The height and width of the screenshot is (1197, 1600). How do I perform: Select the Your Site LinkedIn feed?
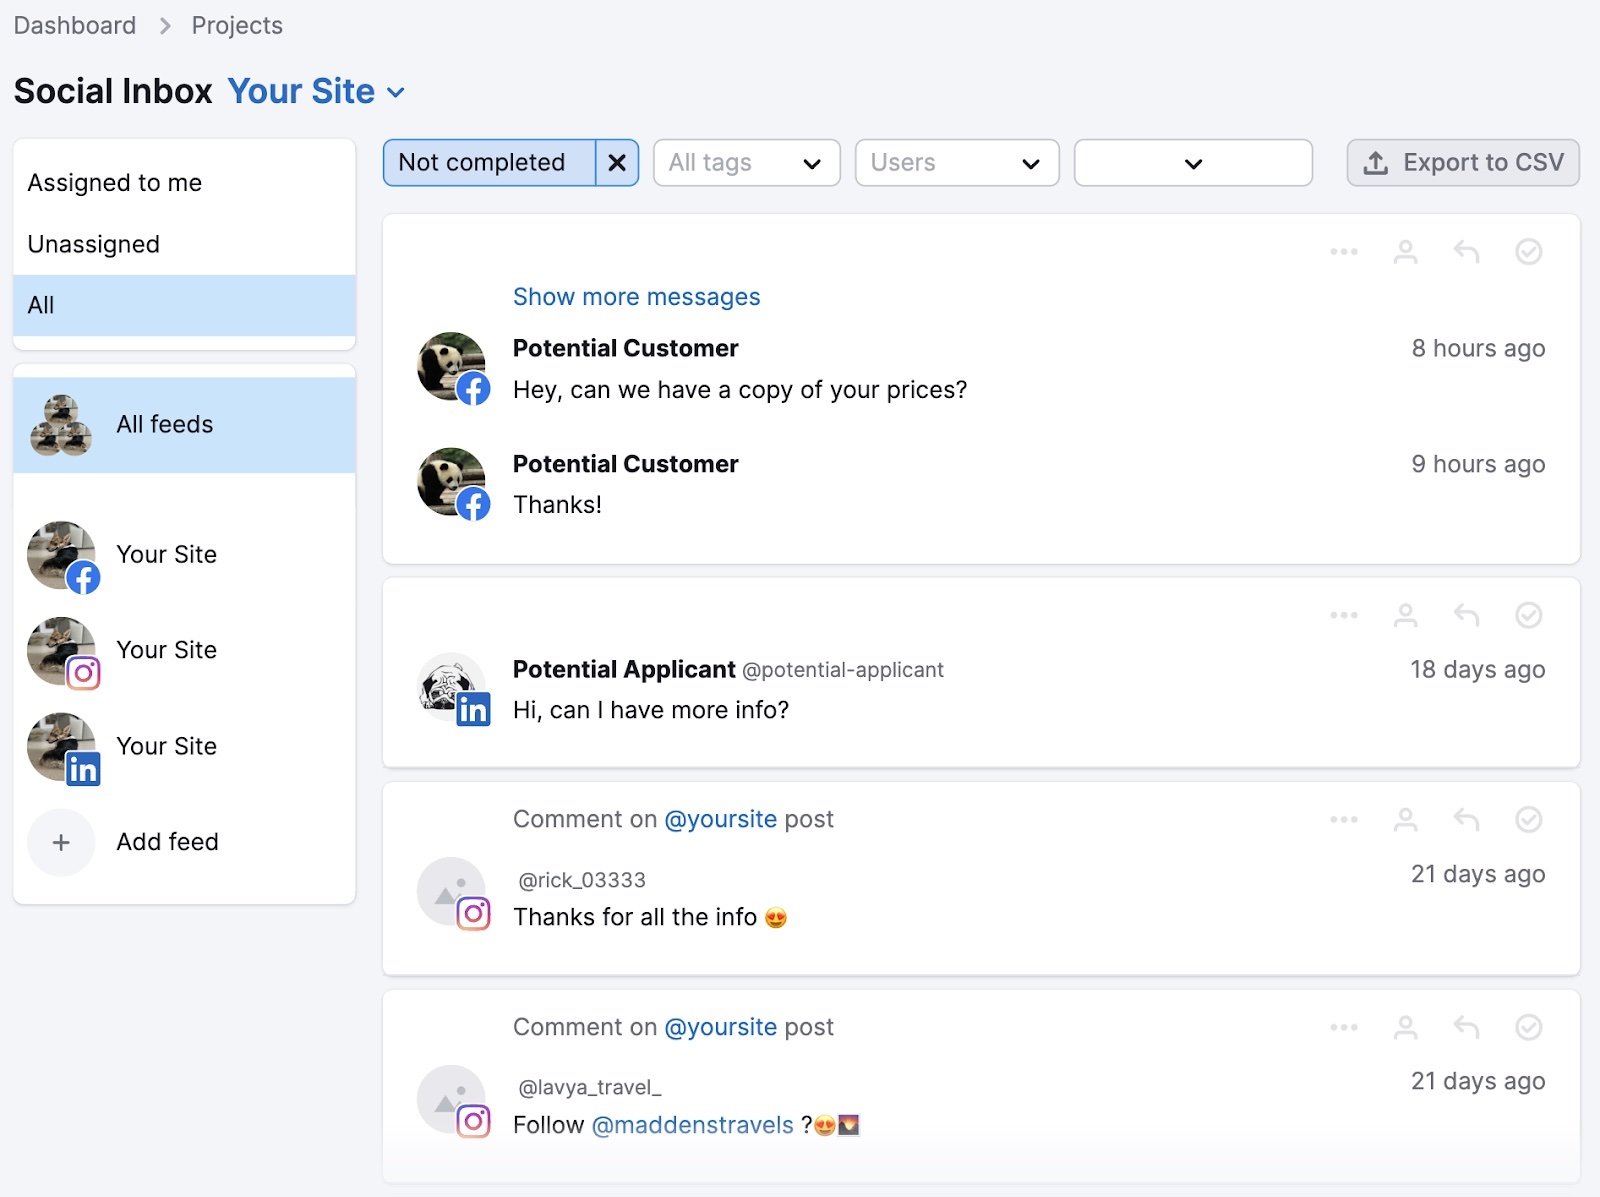click(x=166, y=746)
